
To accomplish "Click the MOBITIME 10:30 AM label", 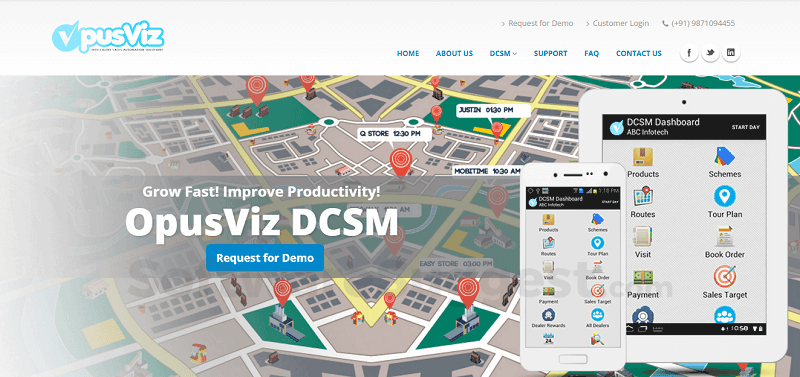I will click(x=487, y=171).
